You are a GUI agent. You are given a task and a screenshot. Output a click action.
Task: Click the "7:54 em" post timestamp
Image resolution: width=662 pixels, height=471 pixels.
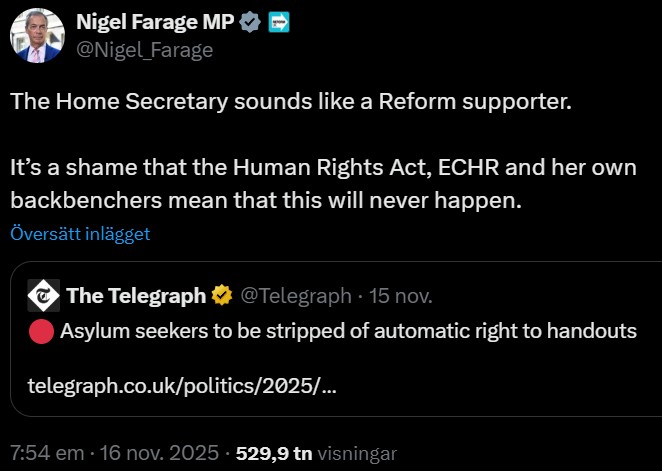[x=47, y=453]
